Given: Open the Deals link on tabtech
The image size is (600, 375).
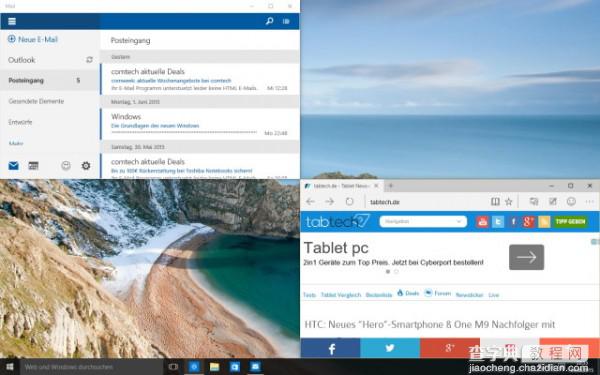Looking at the screenshot, I should [x=408, y=293].
